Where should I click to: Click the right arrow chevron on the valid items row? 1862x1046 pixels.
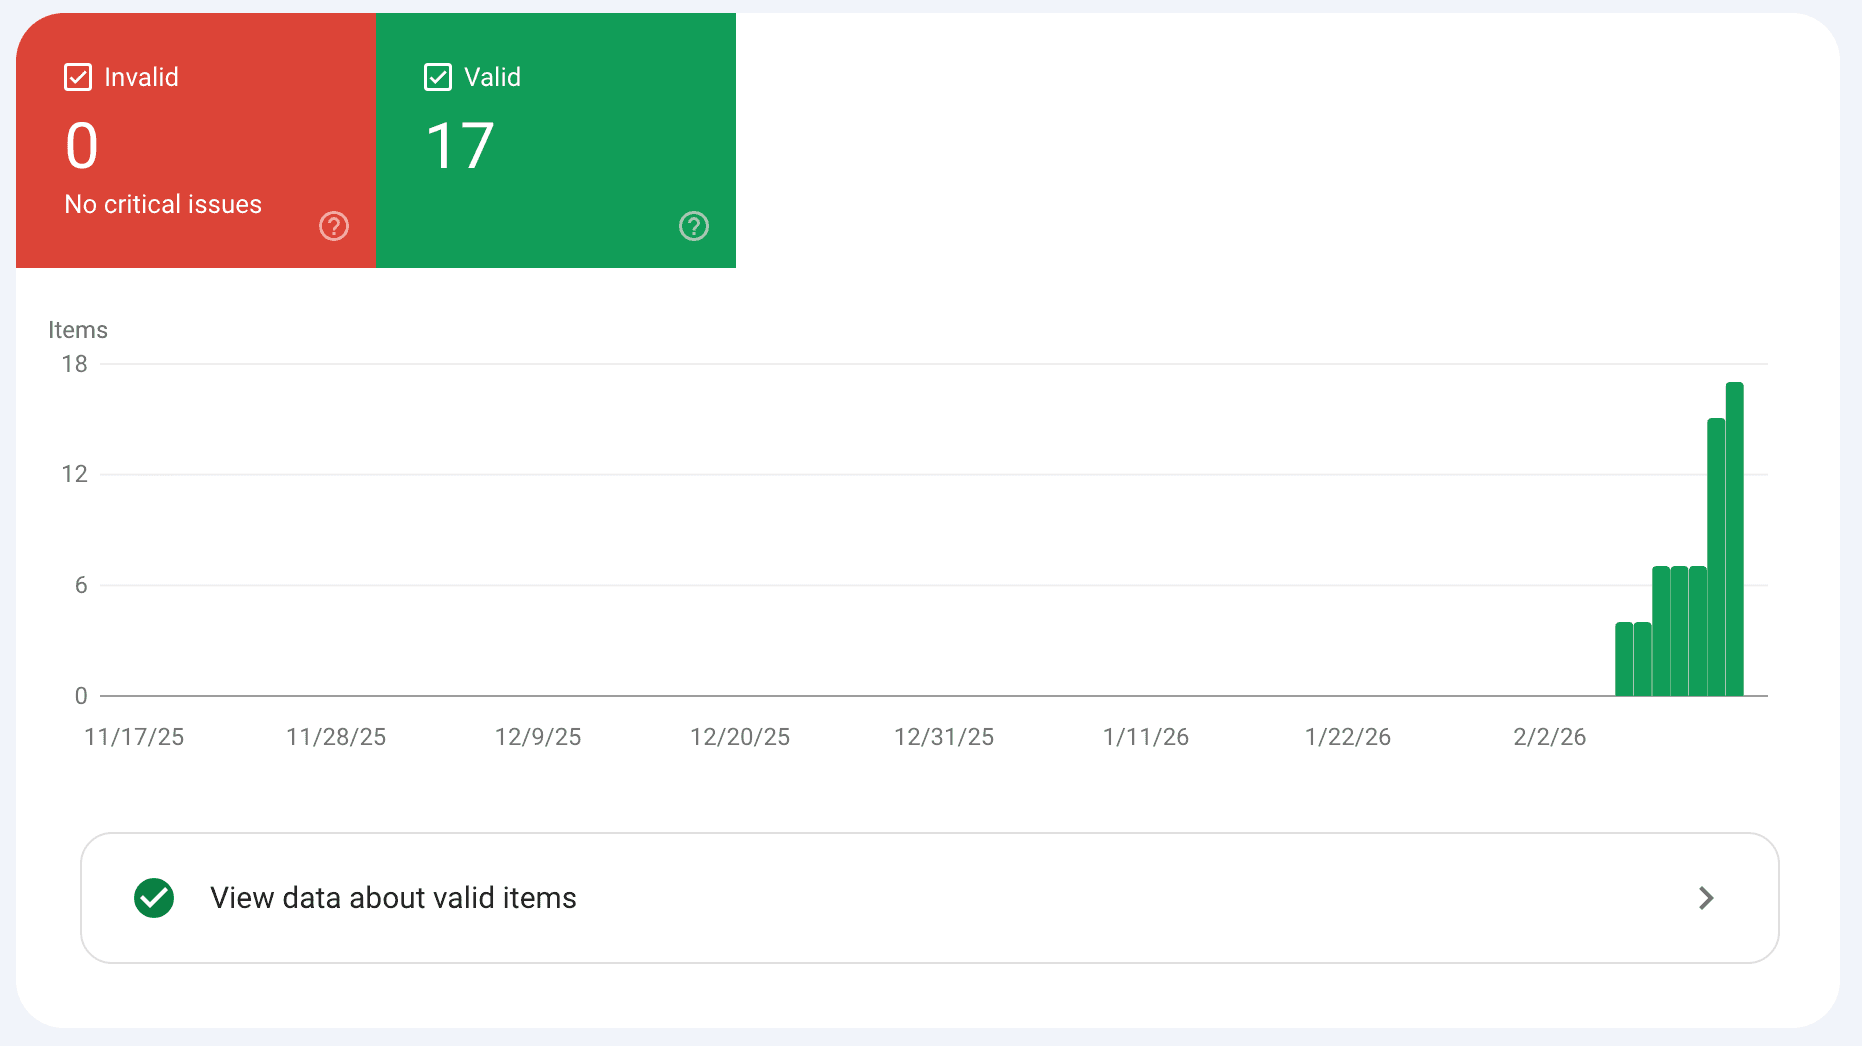coord(1706,898)
